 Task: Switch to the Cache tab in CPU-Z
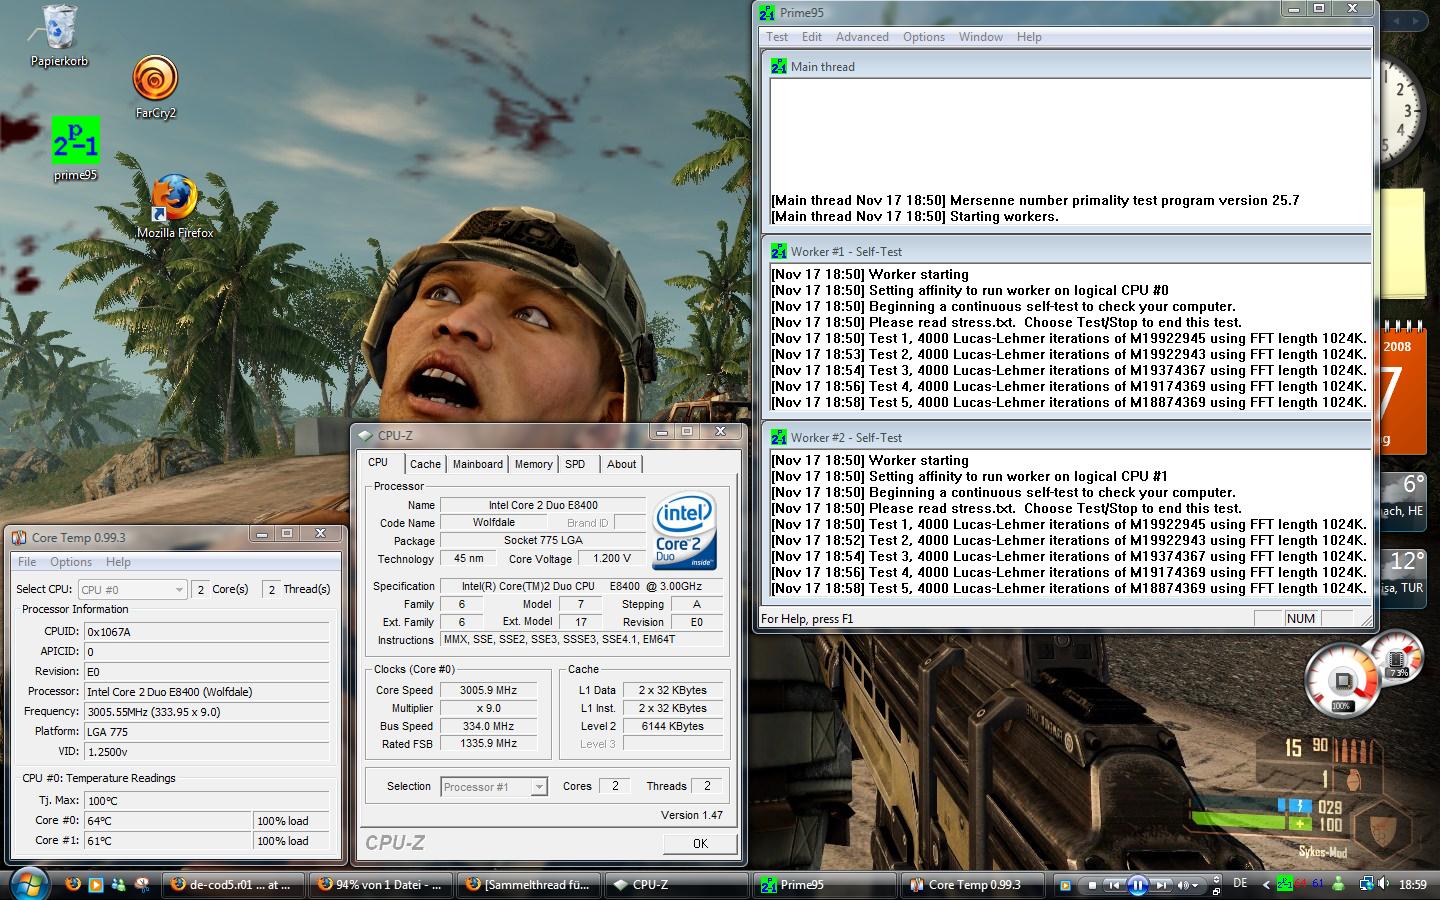[425, 464]
